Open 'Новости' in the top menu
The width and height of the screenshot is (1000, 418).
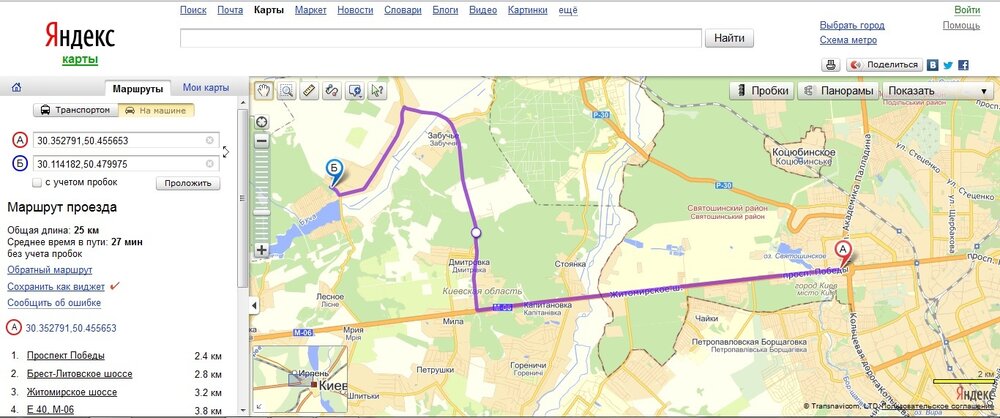point(355,10)
